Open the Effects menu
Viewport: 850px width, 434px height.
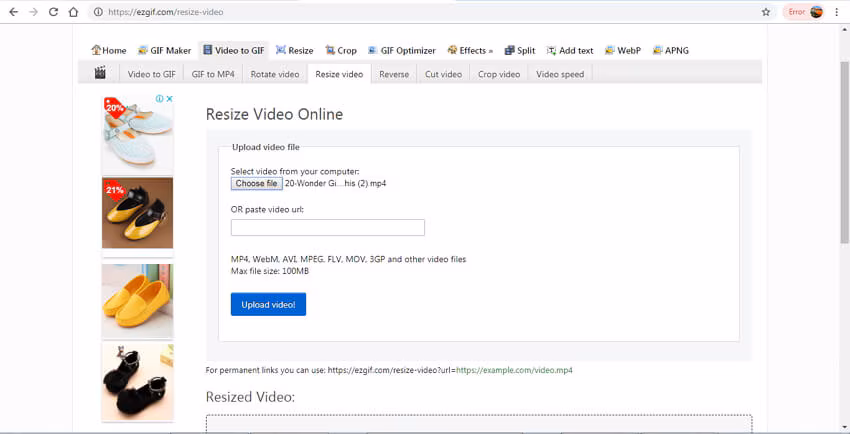tap(470, 50)
